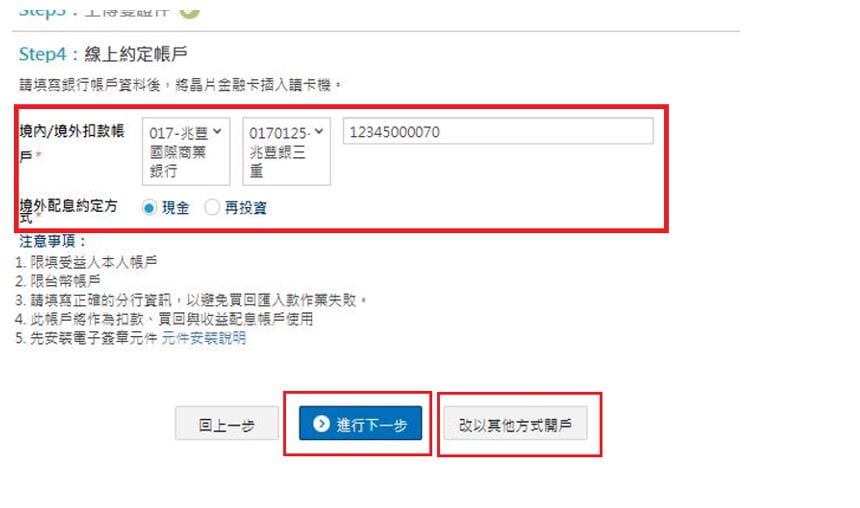Screen dimensions: 860x508
Task: Click the green checkmark beside the Step3 header
Action: [x=189, y=10]
